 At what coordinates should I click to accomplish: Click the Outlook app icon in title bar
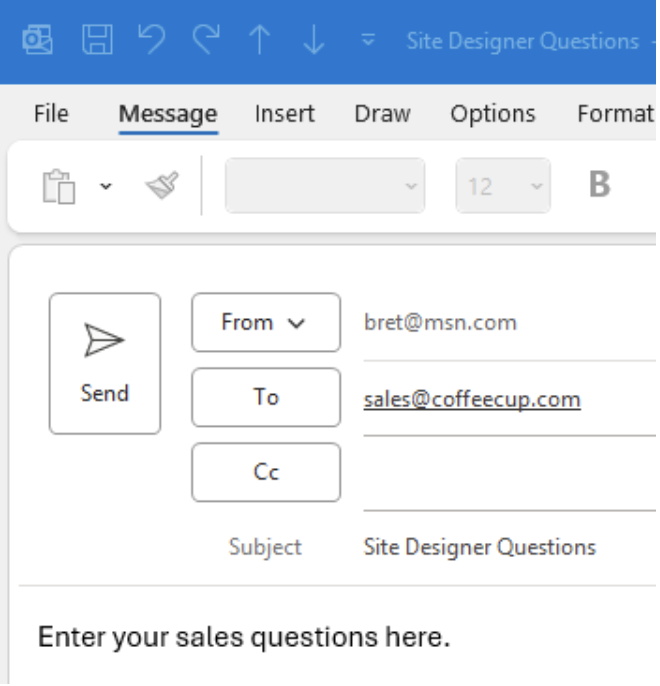[x=38, y=40]
